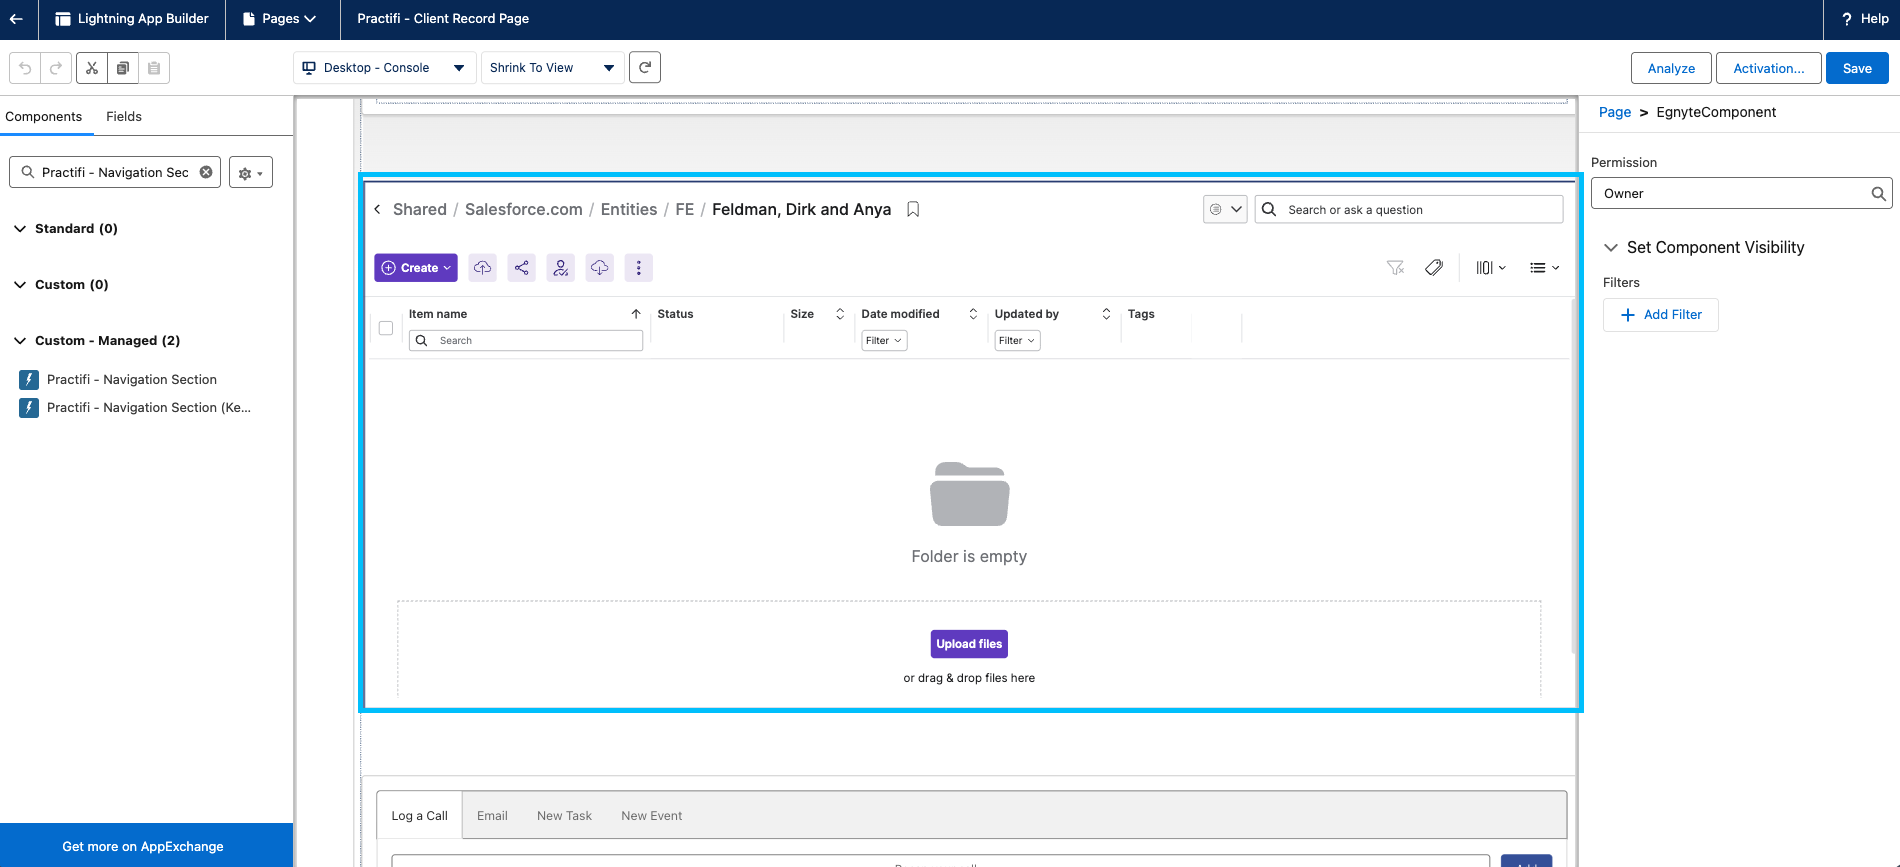Click the Upload files button
The height and width of the screenshot is (867, 1900).
[x=969, y=644]
